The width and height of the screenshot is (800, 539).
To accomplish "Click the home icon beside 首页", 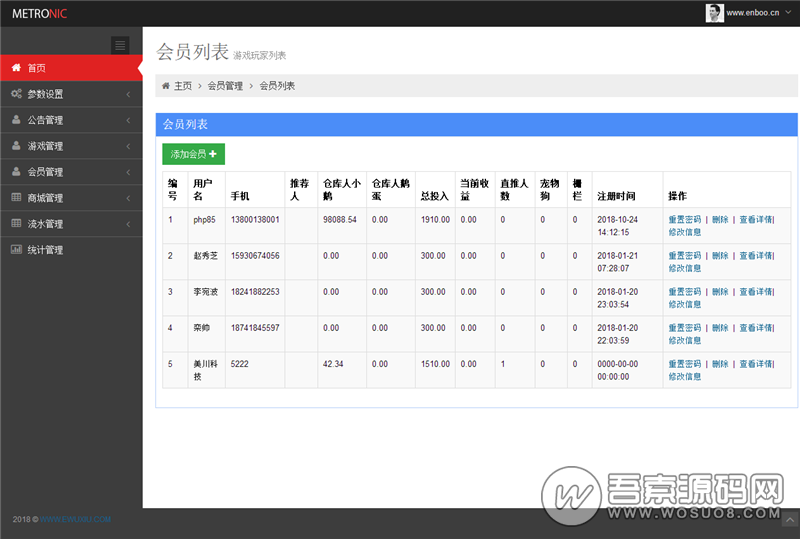I will (x=16, y=68).
